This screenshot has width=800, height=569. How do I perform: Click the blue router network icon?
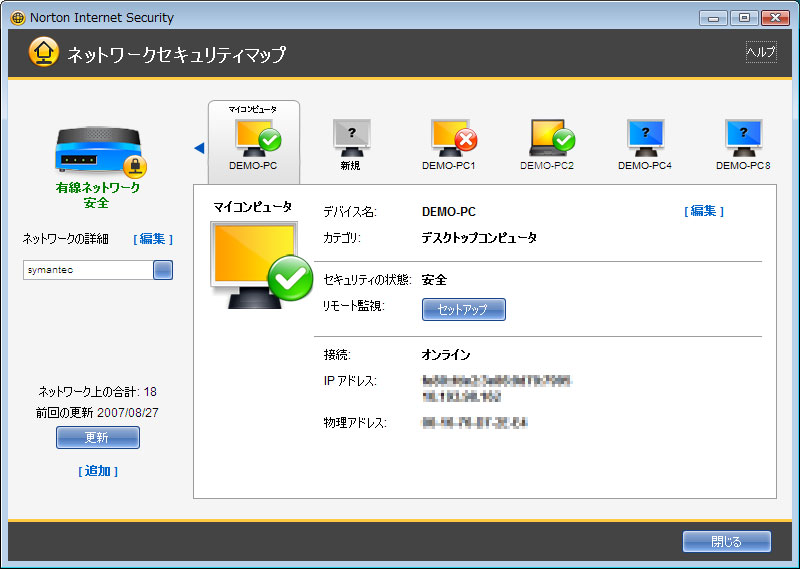click(x=101, y=151)
